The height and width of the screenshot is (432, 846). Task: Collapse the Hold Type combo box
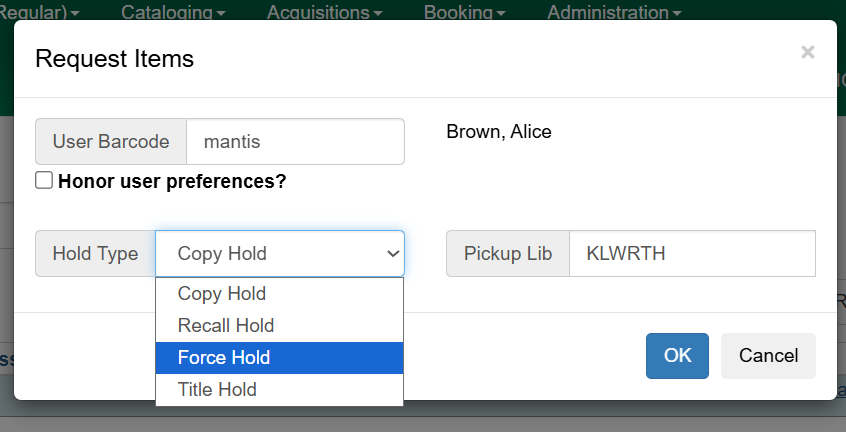pyautogui.click(x=280, y=254)
